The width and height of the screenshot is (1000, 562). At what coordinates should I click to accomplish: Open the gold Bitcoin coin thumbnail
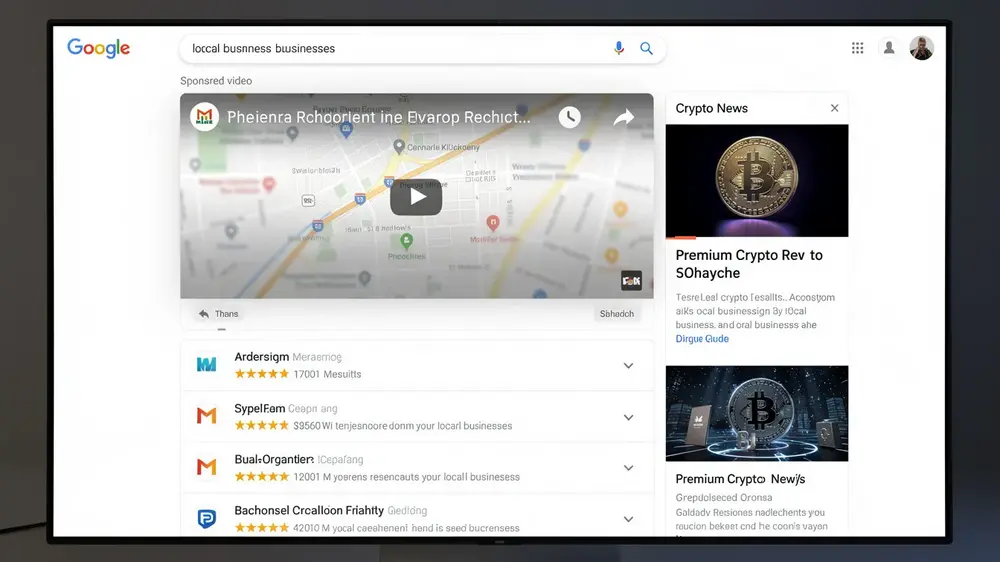pyautogui.click(x=757, y=181)
